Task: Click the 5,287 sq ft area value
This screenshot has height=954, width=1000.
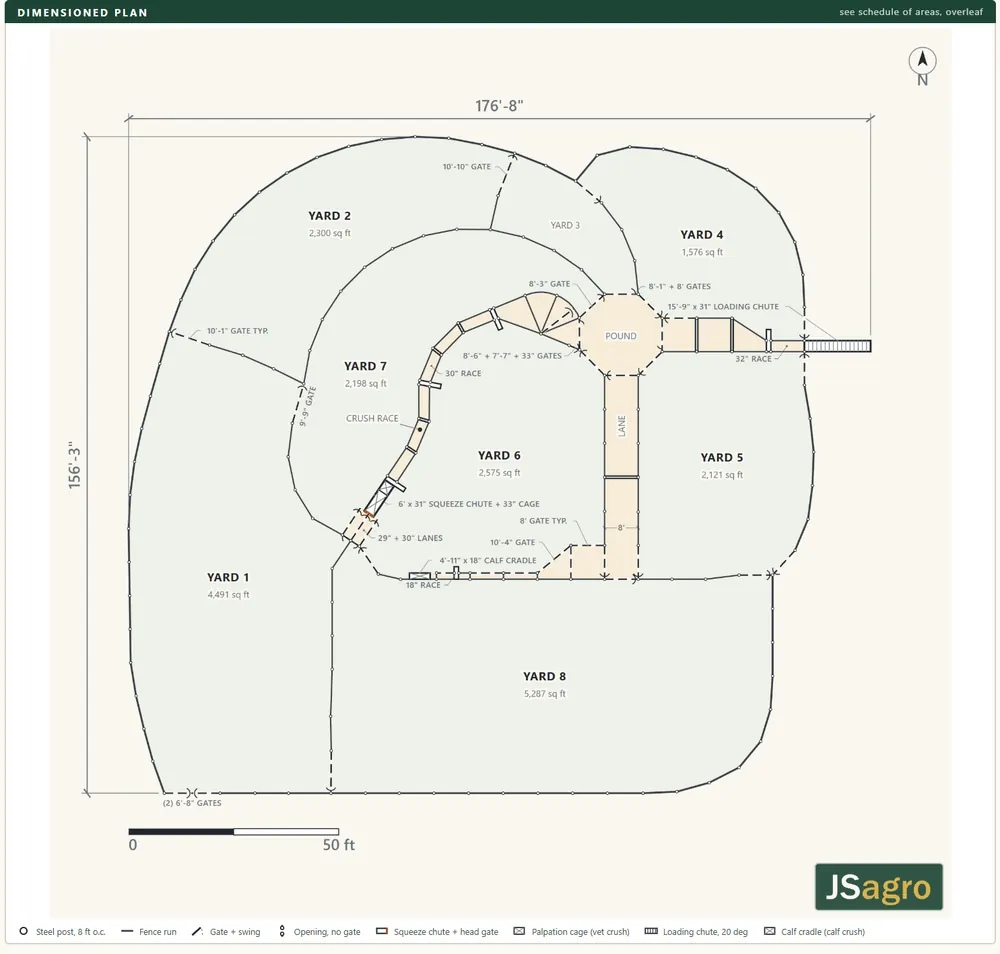Action: click(544, 693)
